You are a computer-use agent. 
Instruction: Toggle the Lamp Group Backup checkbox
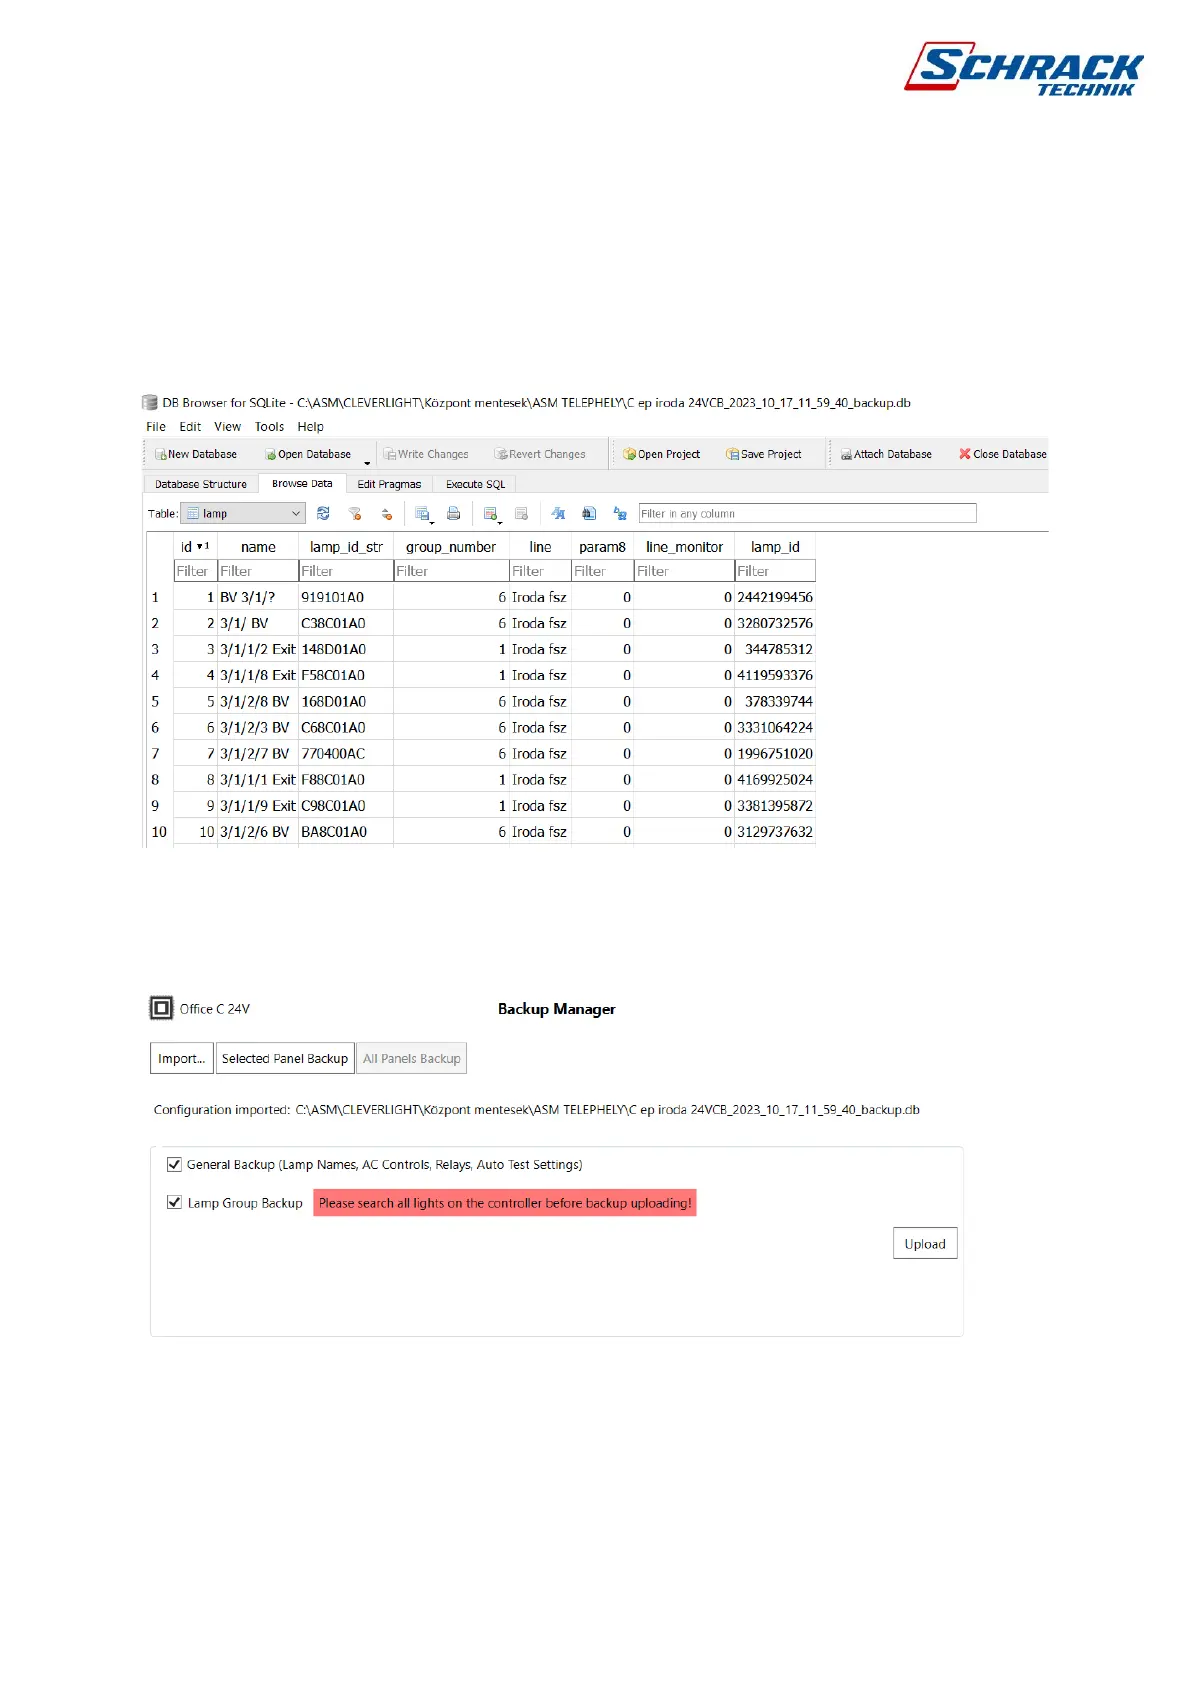click(174, 1202)
